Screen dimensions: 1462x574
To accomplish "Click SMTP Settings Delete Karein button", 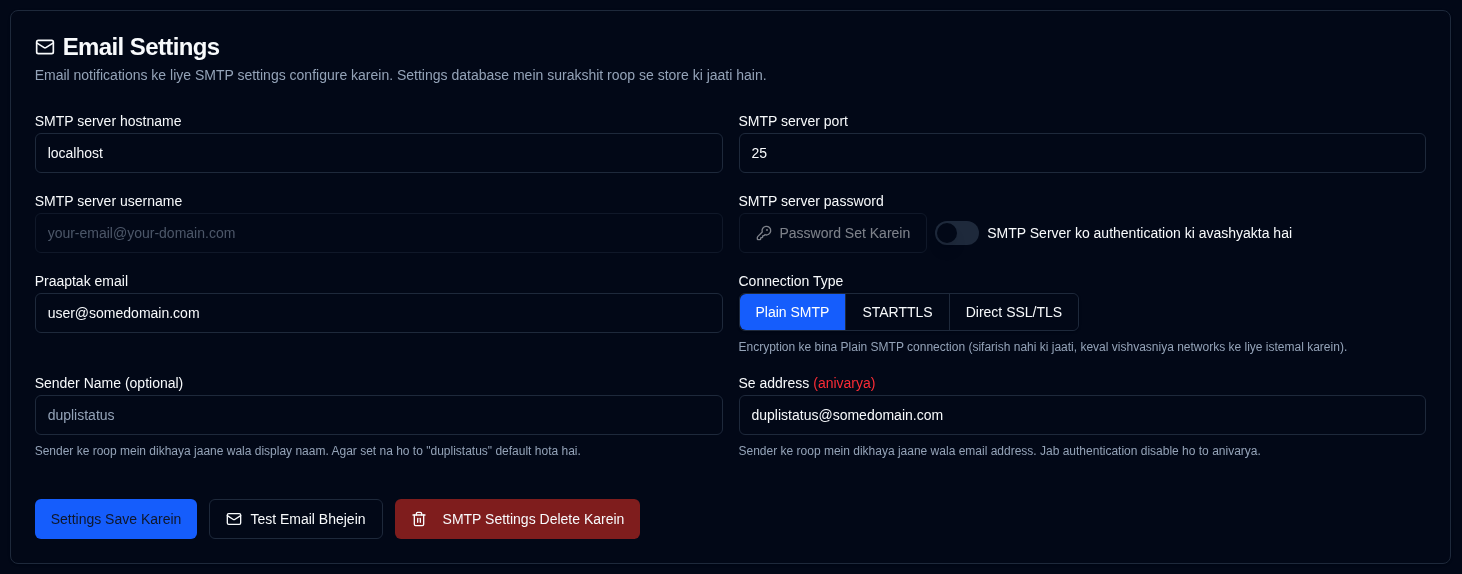I will tap(517, 519).
